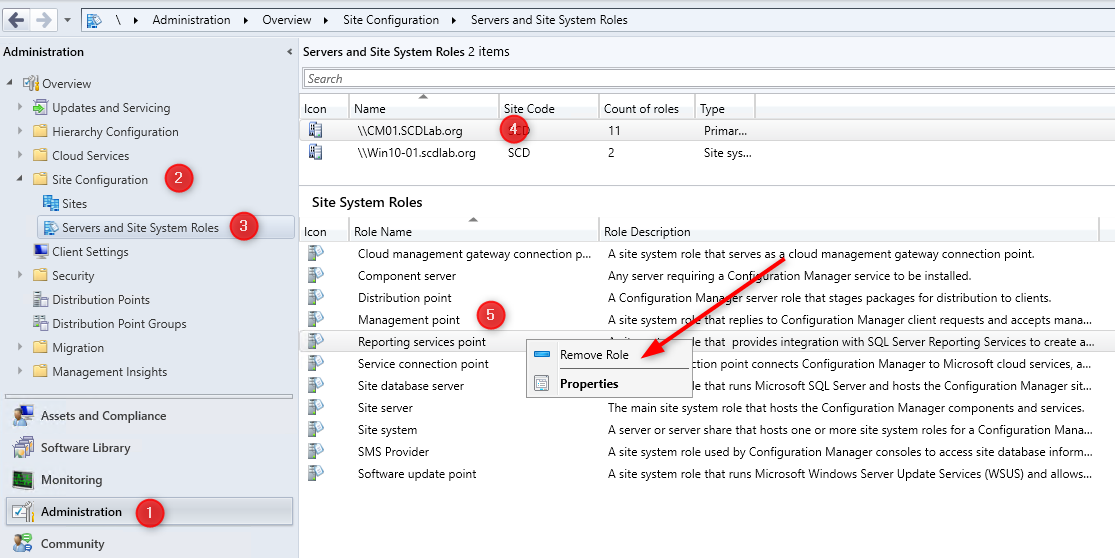1115x558 pixels.
Task: Click the Service connection point role icon
Action: point(316,363)
